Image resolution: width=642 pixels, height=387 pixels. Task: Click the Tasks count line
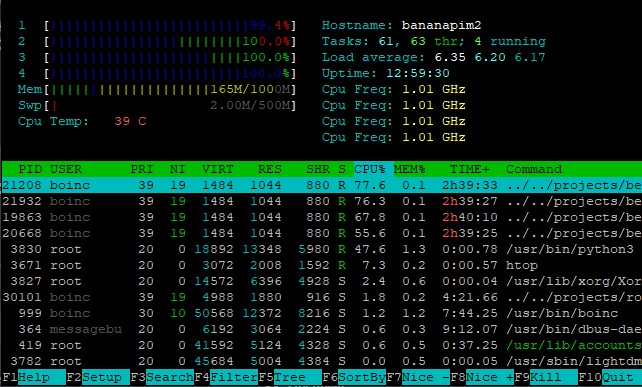pos(434,41)
